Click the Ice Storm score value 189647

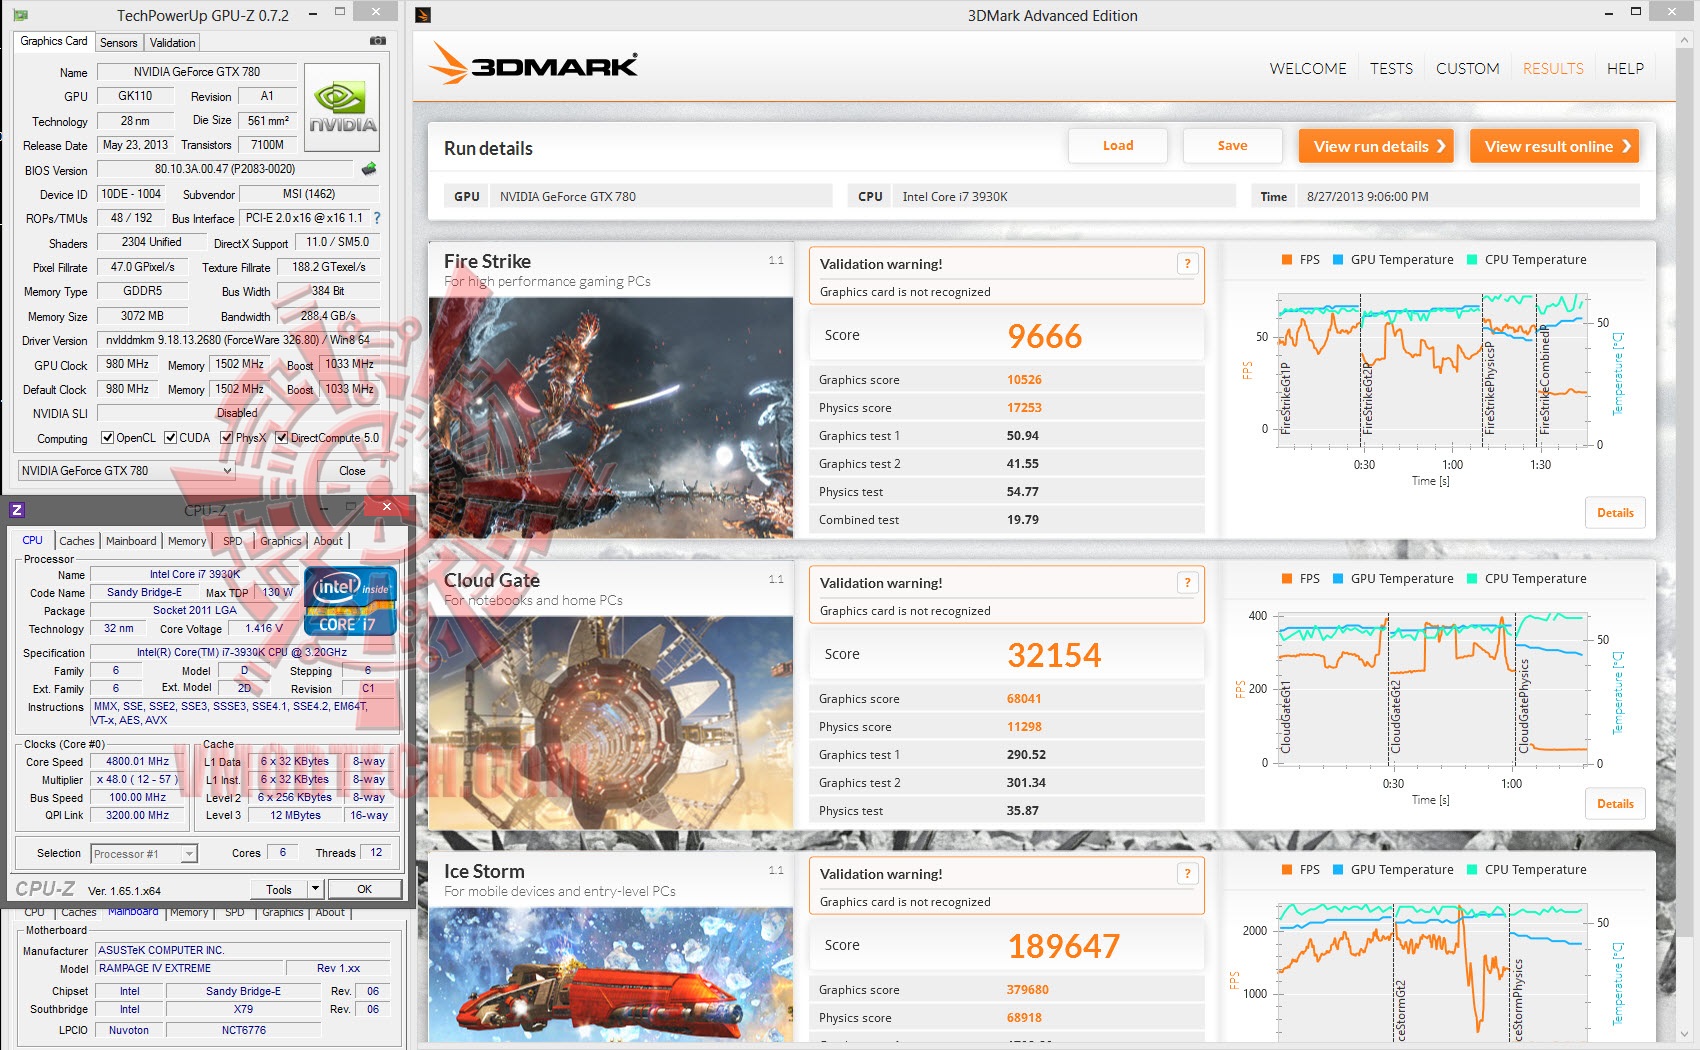pos(1064,946)
